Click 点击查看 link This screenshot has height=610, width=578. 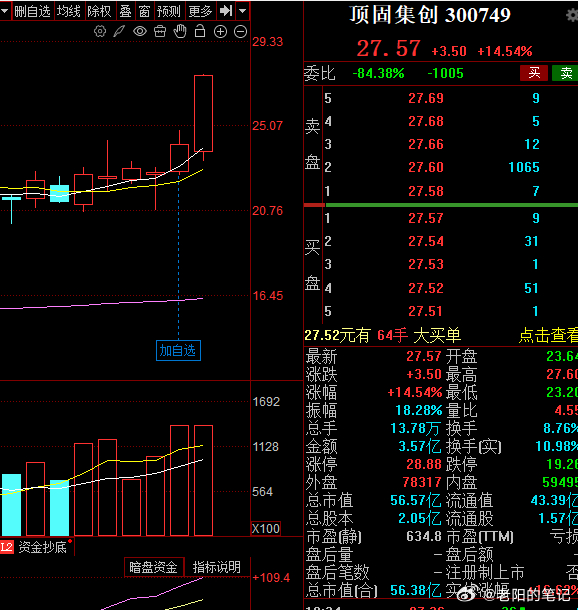click(548, 335)
